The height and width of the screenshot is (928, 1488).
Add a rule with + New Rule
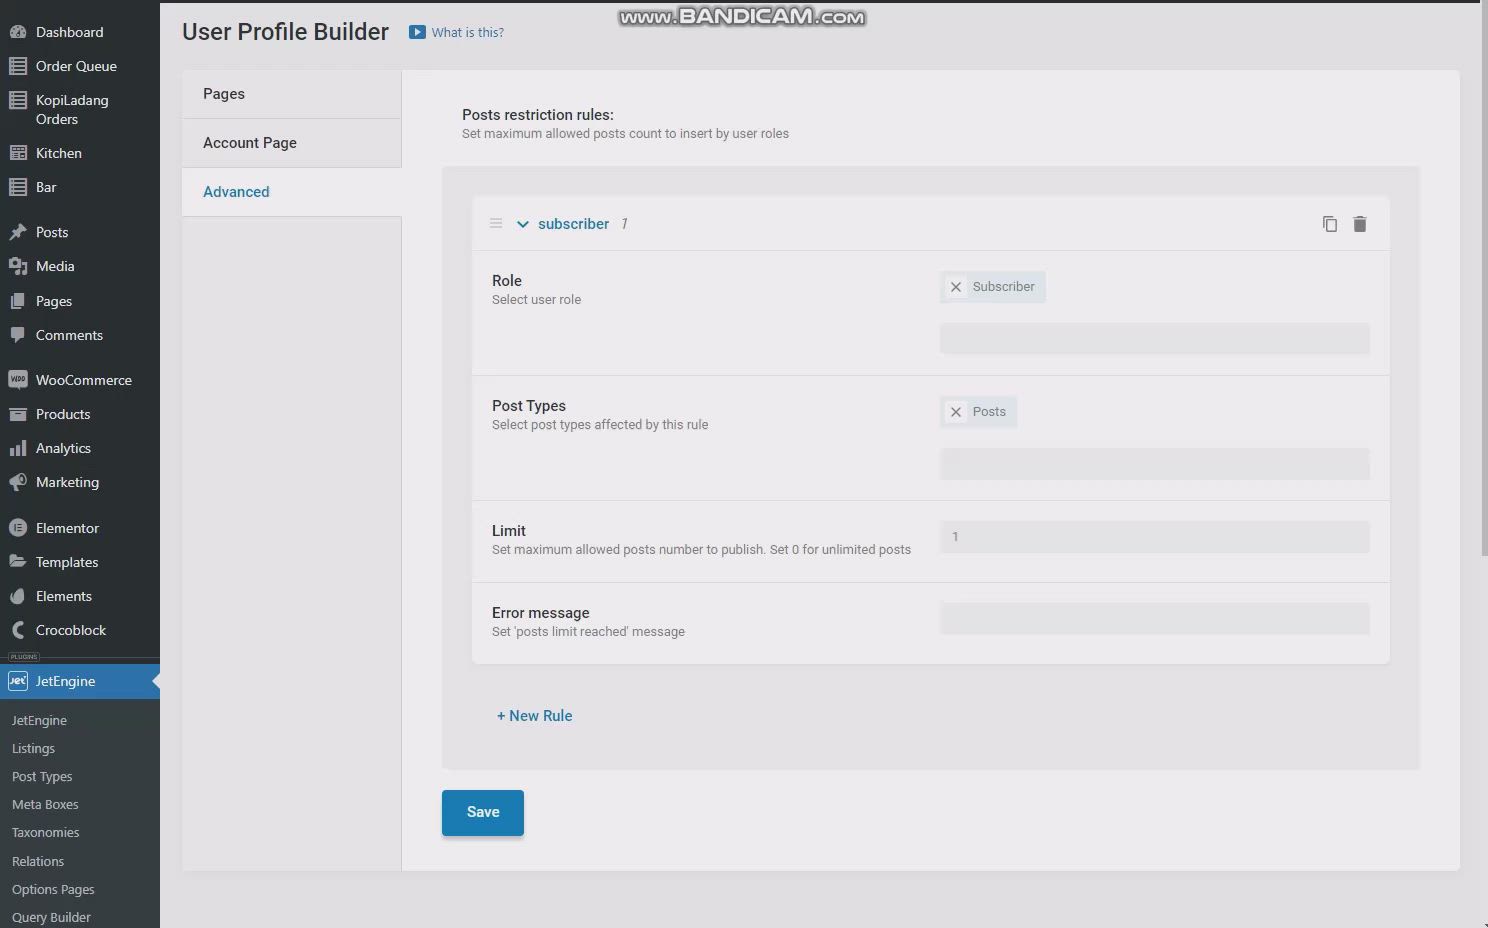pos(535,716)
